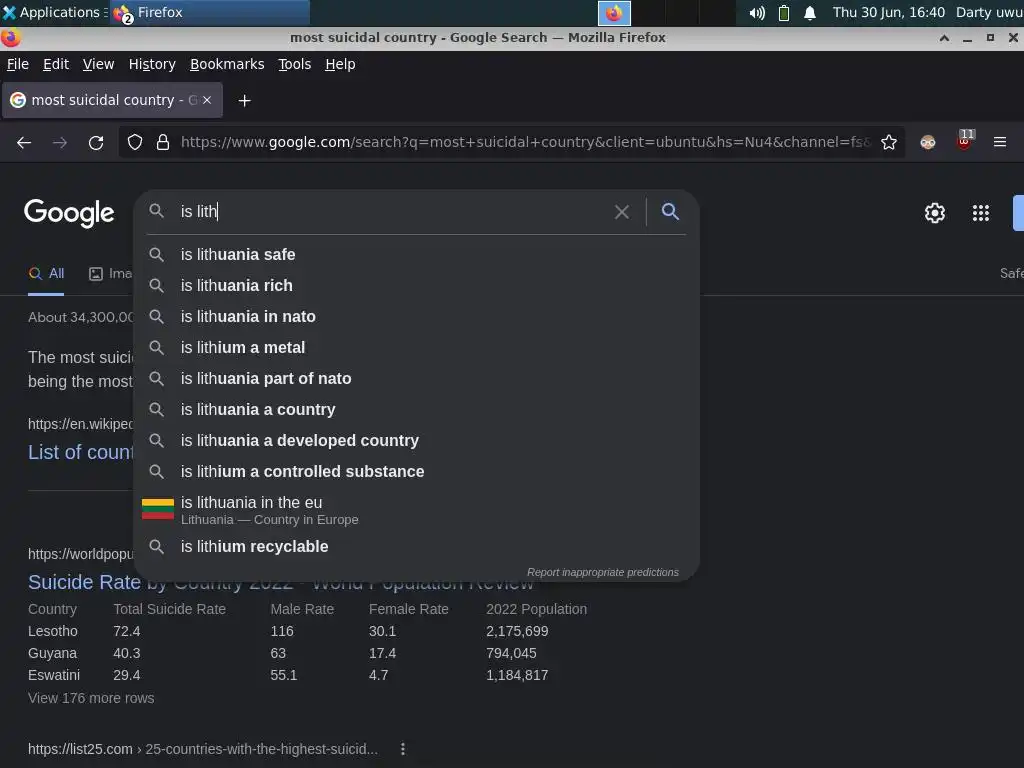
Task: Open the list25.com result URL
Action: pyautogui.click(x=202, y=749)
